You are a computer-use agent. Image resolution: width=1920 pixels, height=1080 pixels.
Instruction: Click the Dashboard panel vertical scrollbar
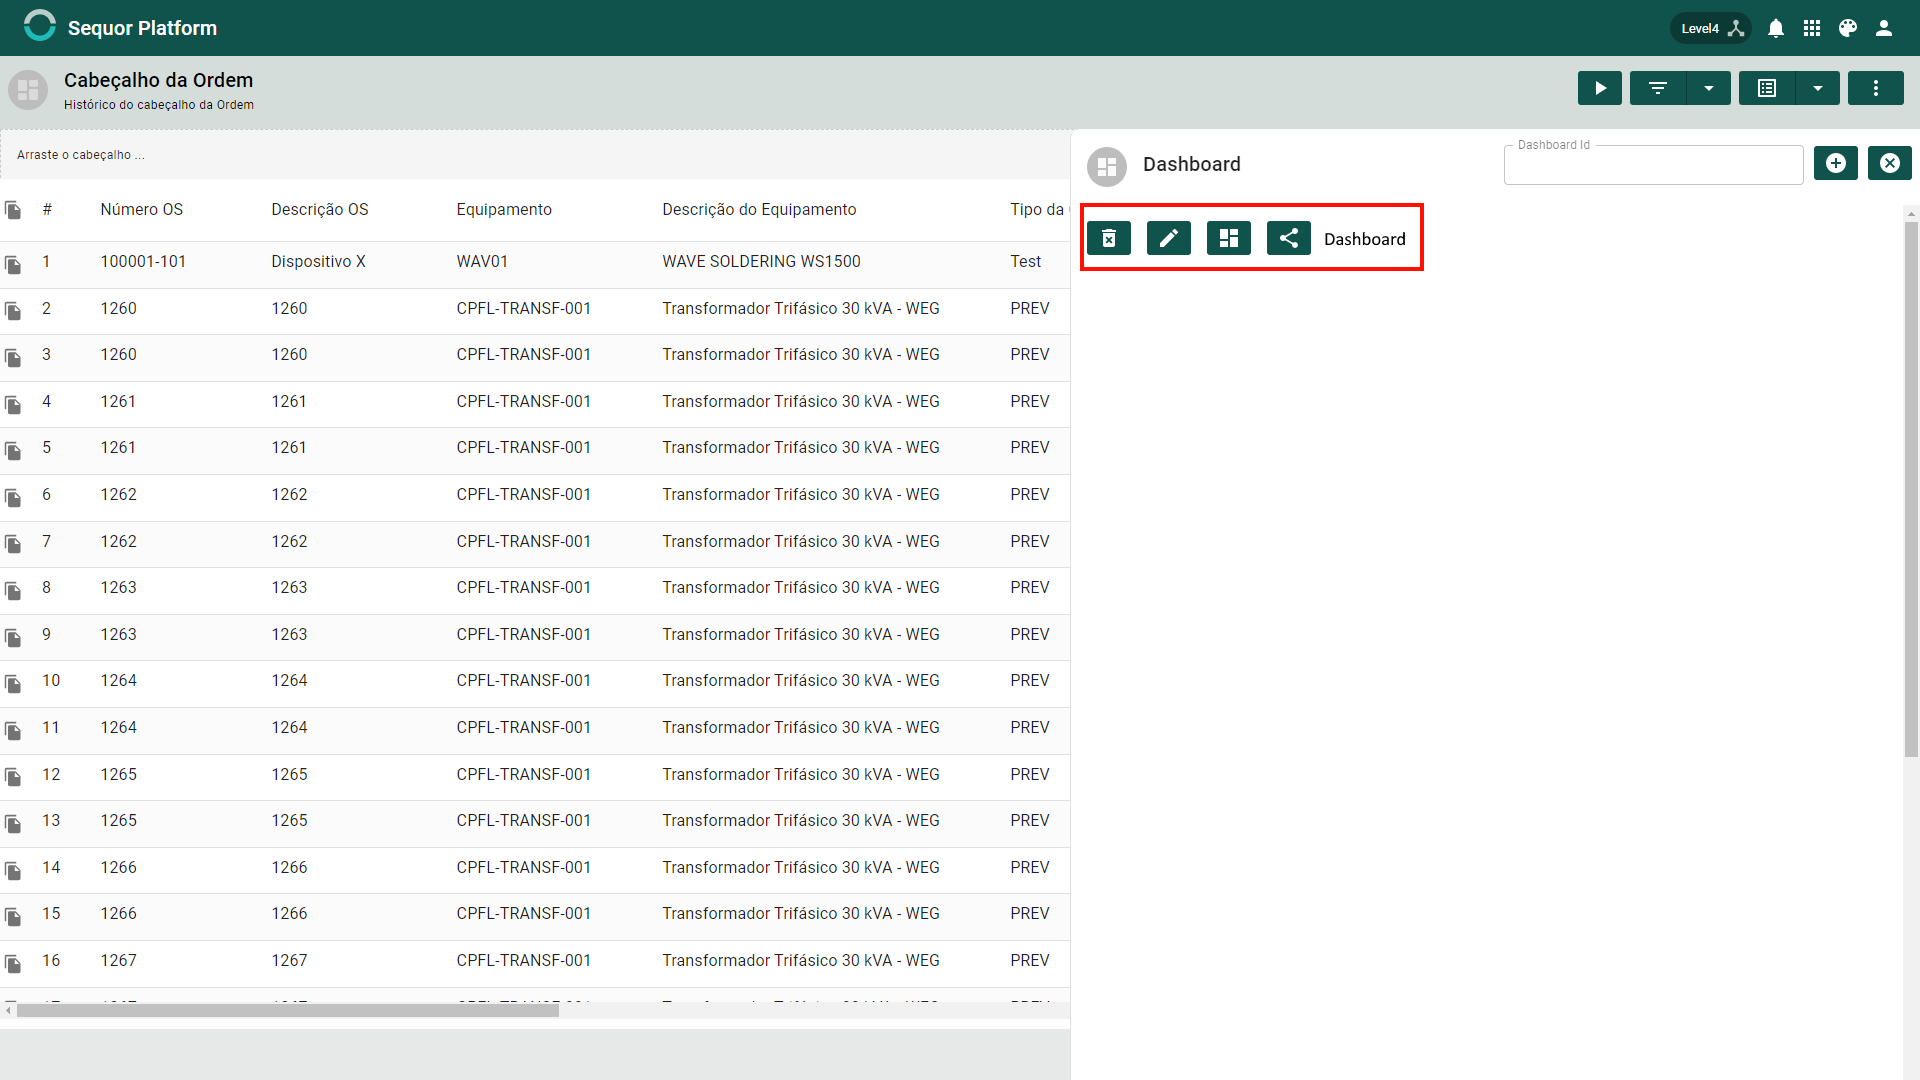1911,490
